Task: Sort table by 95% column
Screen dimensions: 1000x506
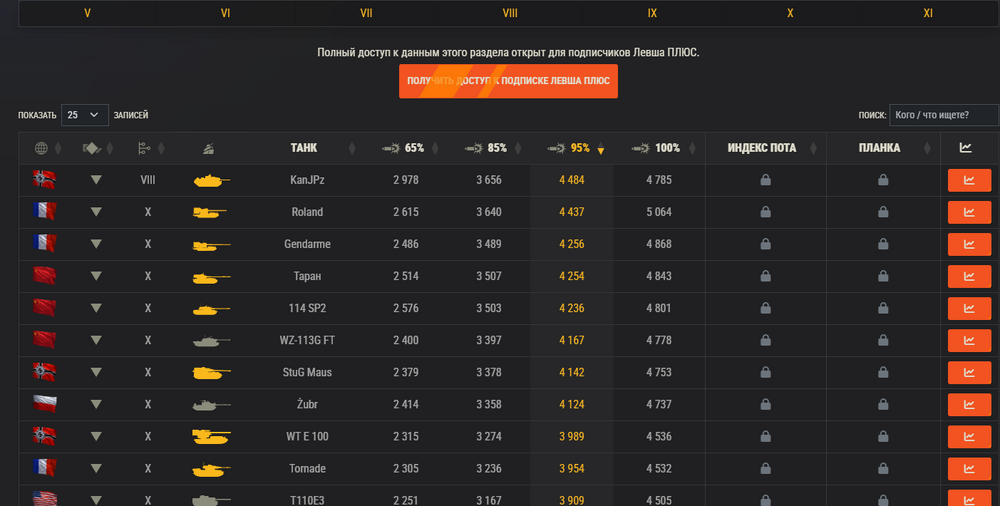Action: [x=569, y=148]
